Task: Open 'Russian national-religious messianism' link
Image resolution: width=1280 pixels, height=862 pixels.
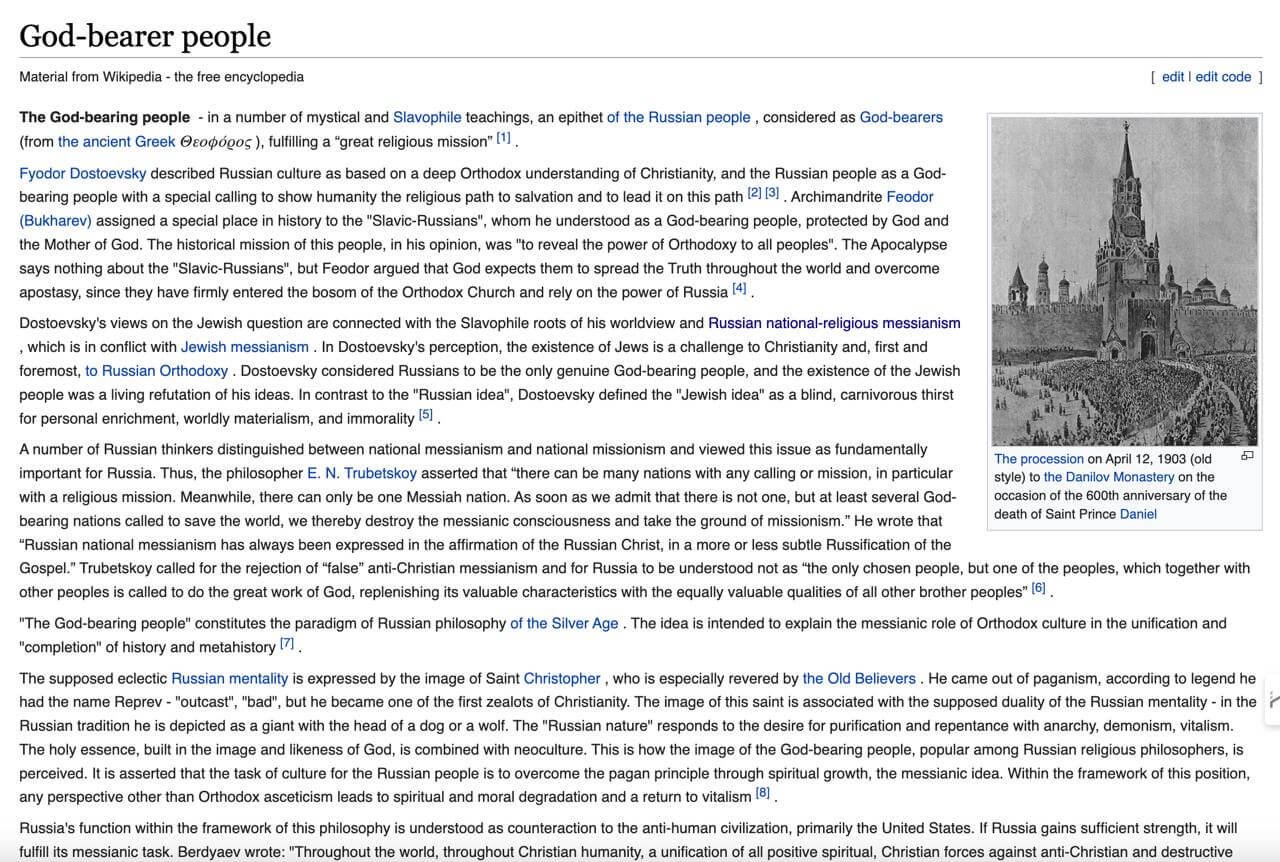Action: coord(834,323)
